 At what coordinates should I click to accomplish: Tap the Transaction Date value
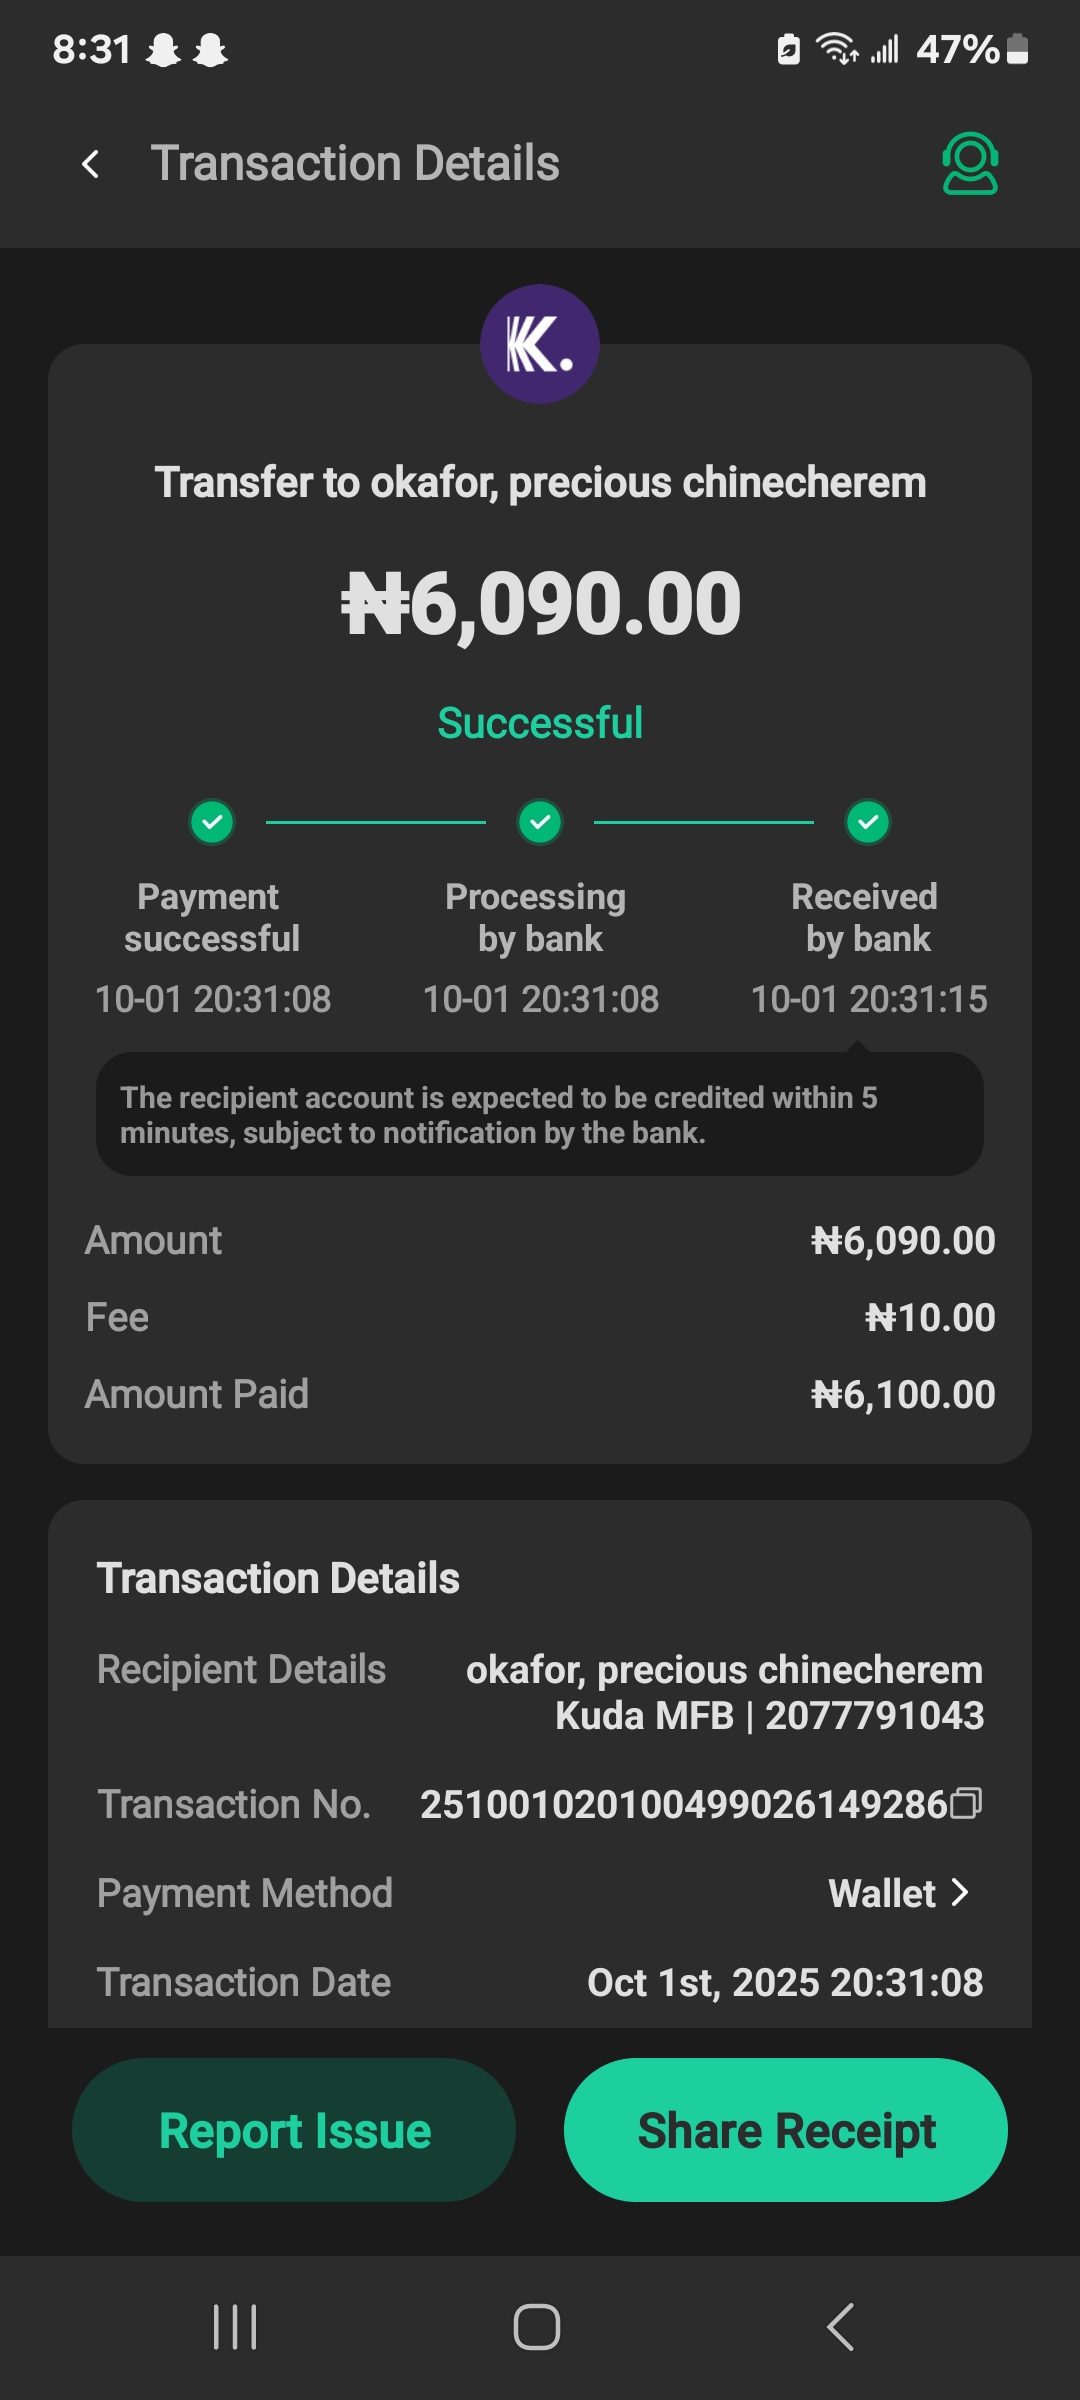pos(785,1982)
